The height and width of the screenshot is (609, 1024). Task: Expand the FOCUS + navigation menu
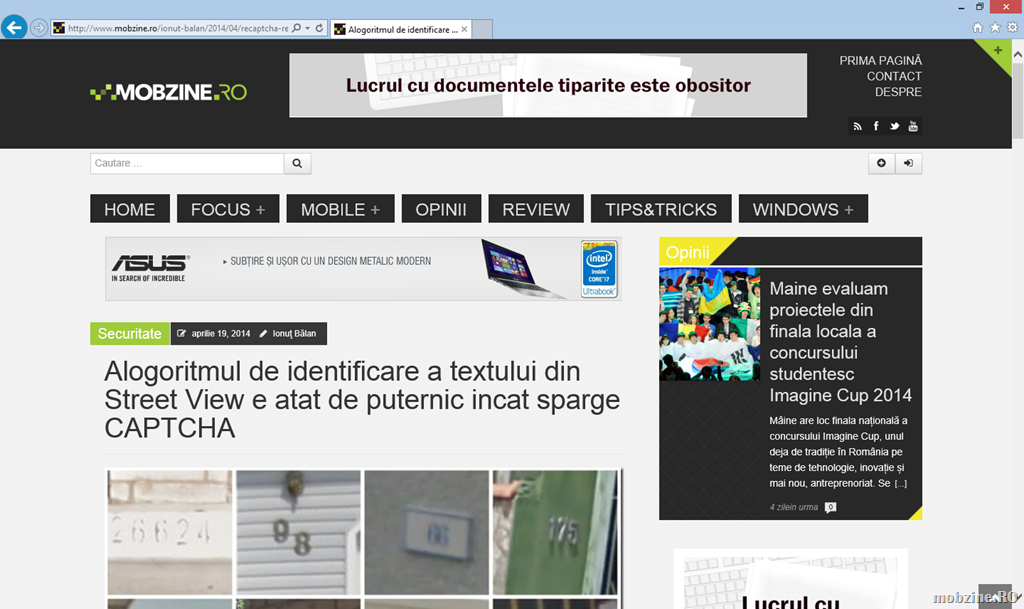tap(228, 209)
